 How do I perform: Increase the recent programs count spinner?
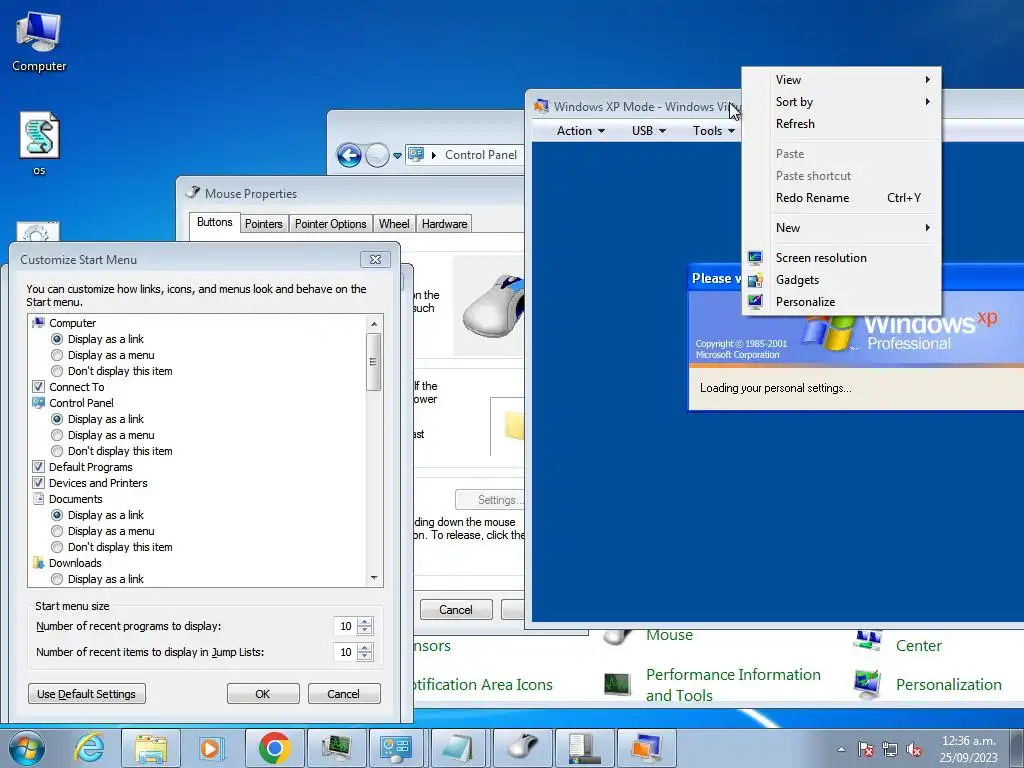tap(366, 622)
